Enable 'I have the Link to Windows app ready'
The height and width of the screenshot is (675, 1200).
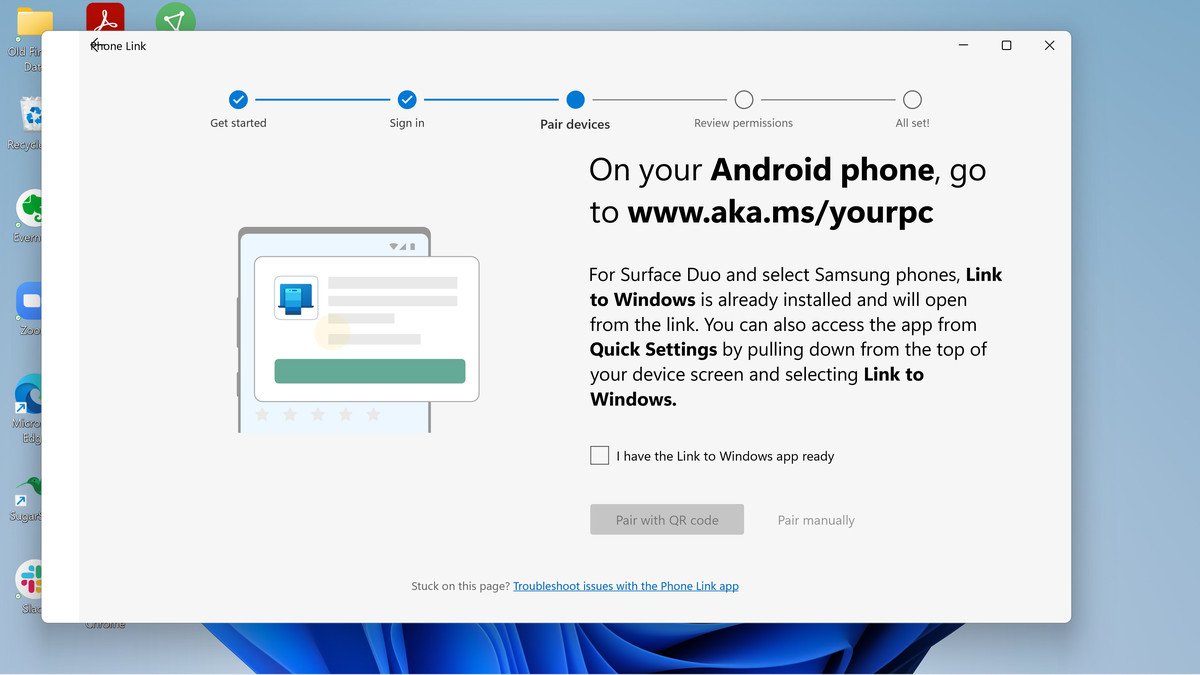pos(599,455)
